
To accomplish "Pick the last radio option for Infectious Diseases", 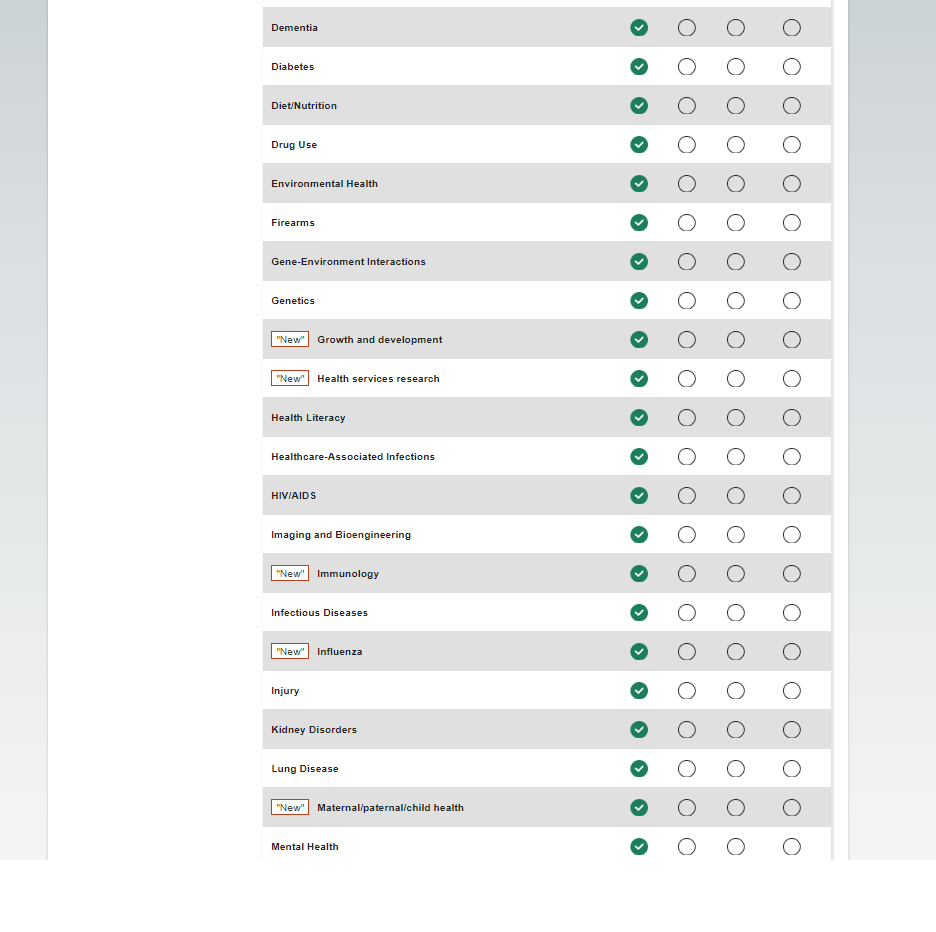I will [792, 613].
